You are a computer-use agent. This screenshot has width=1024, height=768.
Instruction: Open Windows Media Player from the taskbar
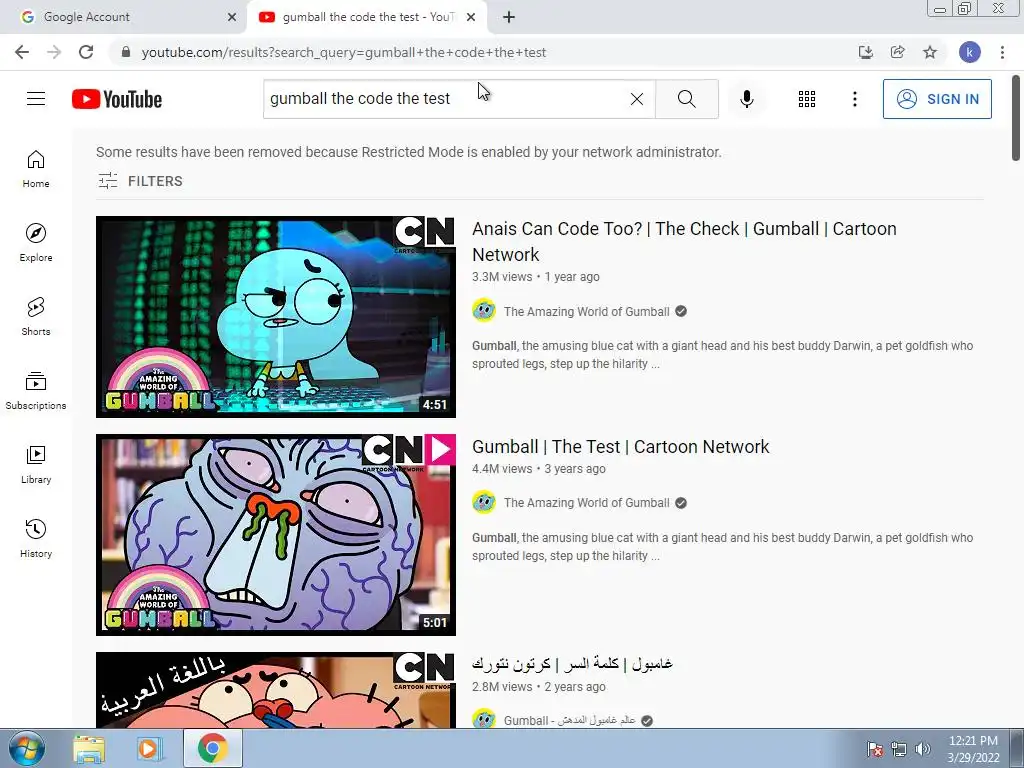click(x=149, y=749)
